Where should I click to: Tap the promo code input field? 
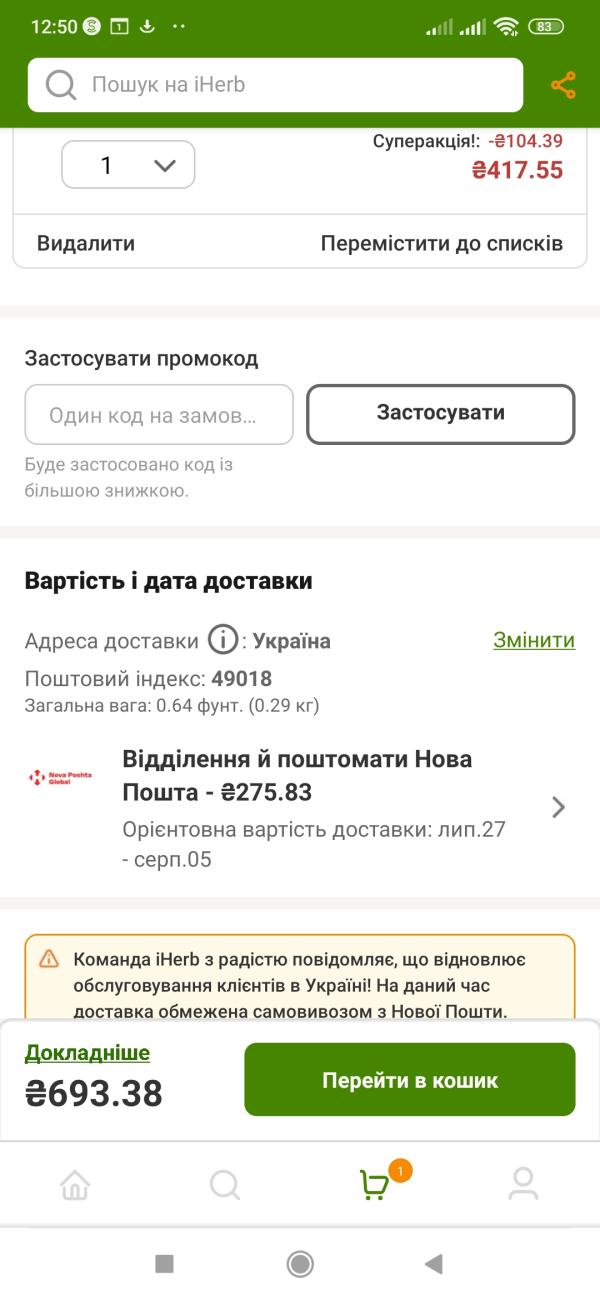159,414
